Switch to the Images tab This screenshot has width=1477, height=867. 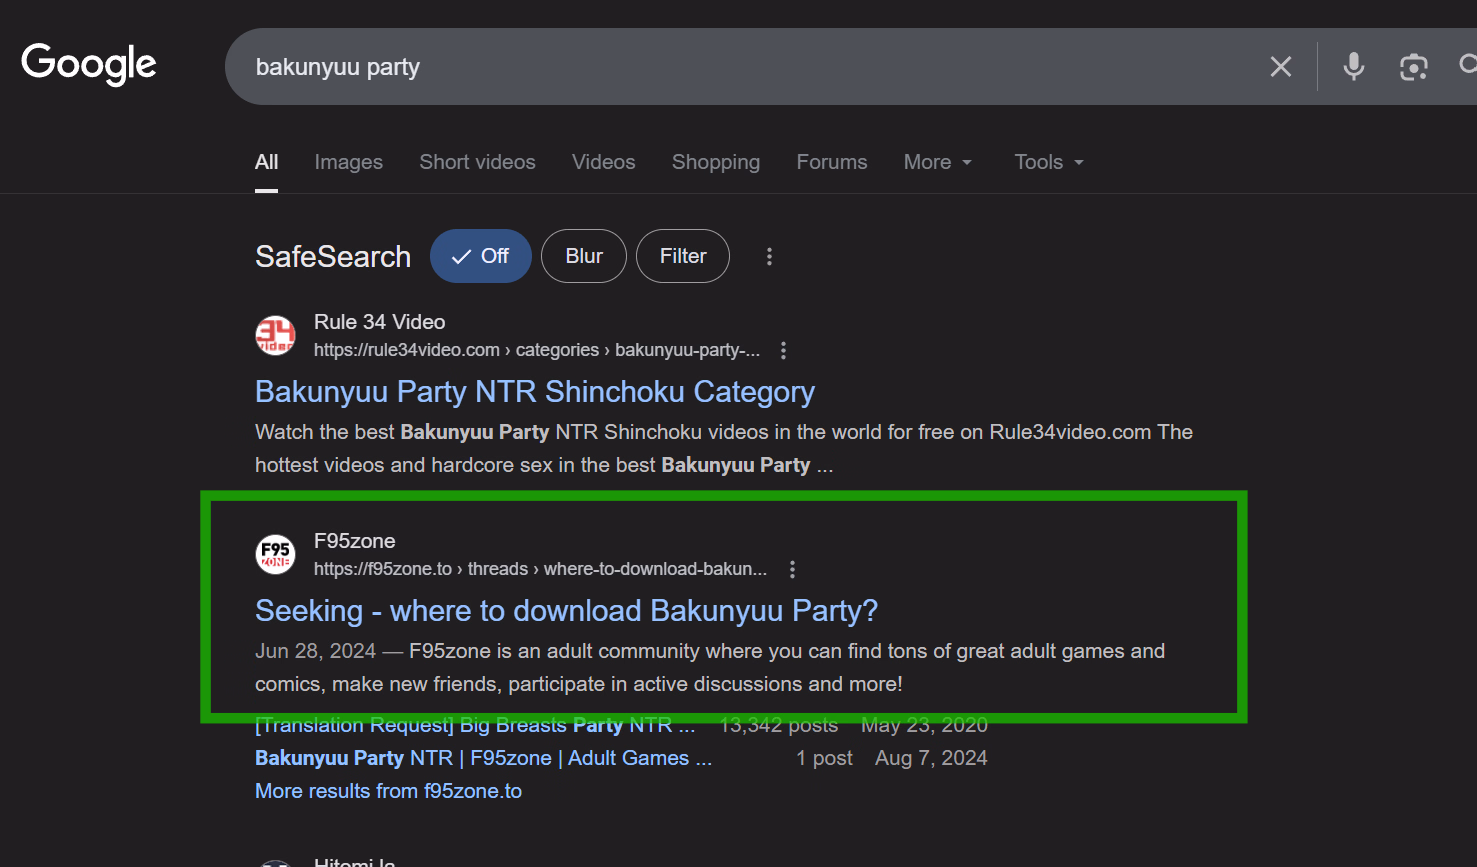click(348, 162)
